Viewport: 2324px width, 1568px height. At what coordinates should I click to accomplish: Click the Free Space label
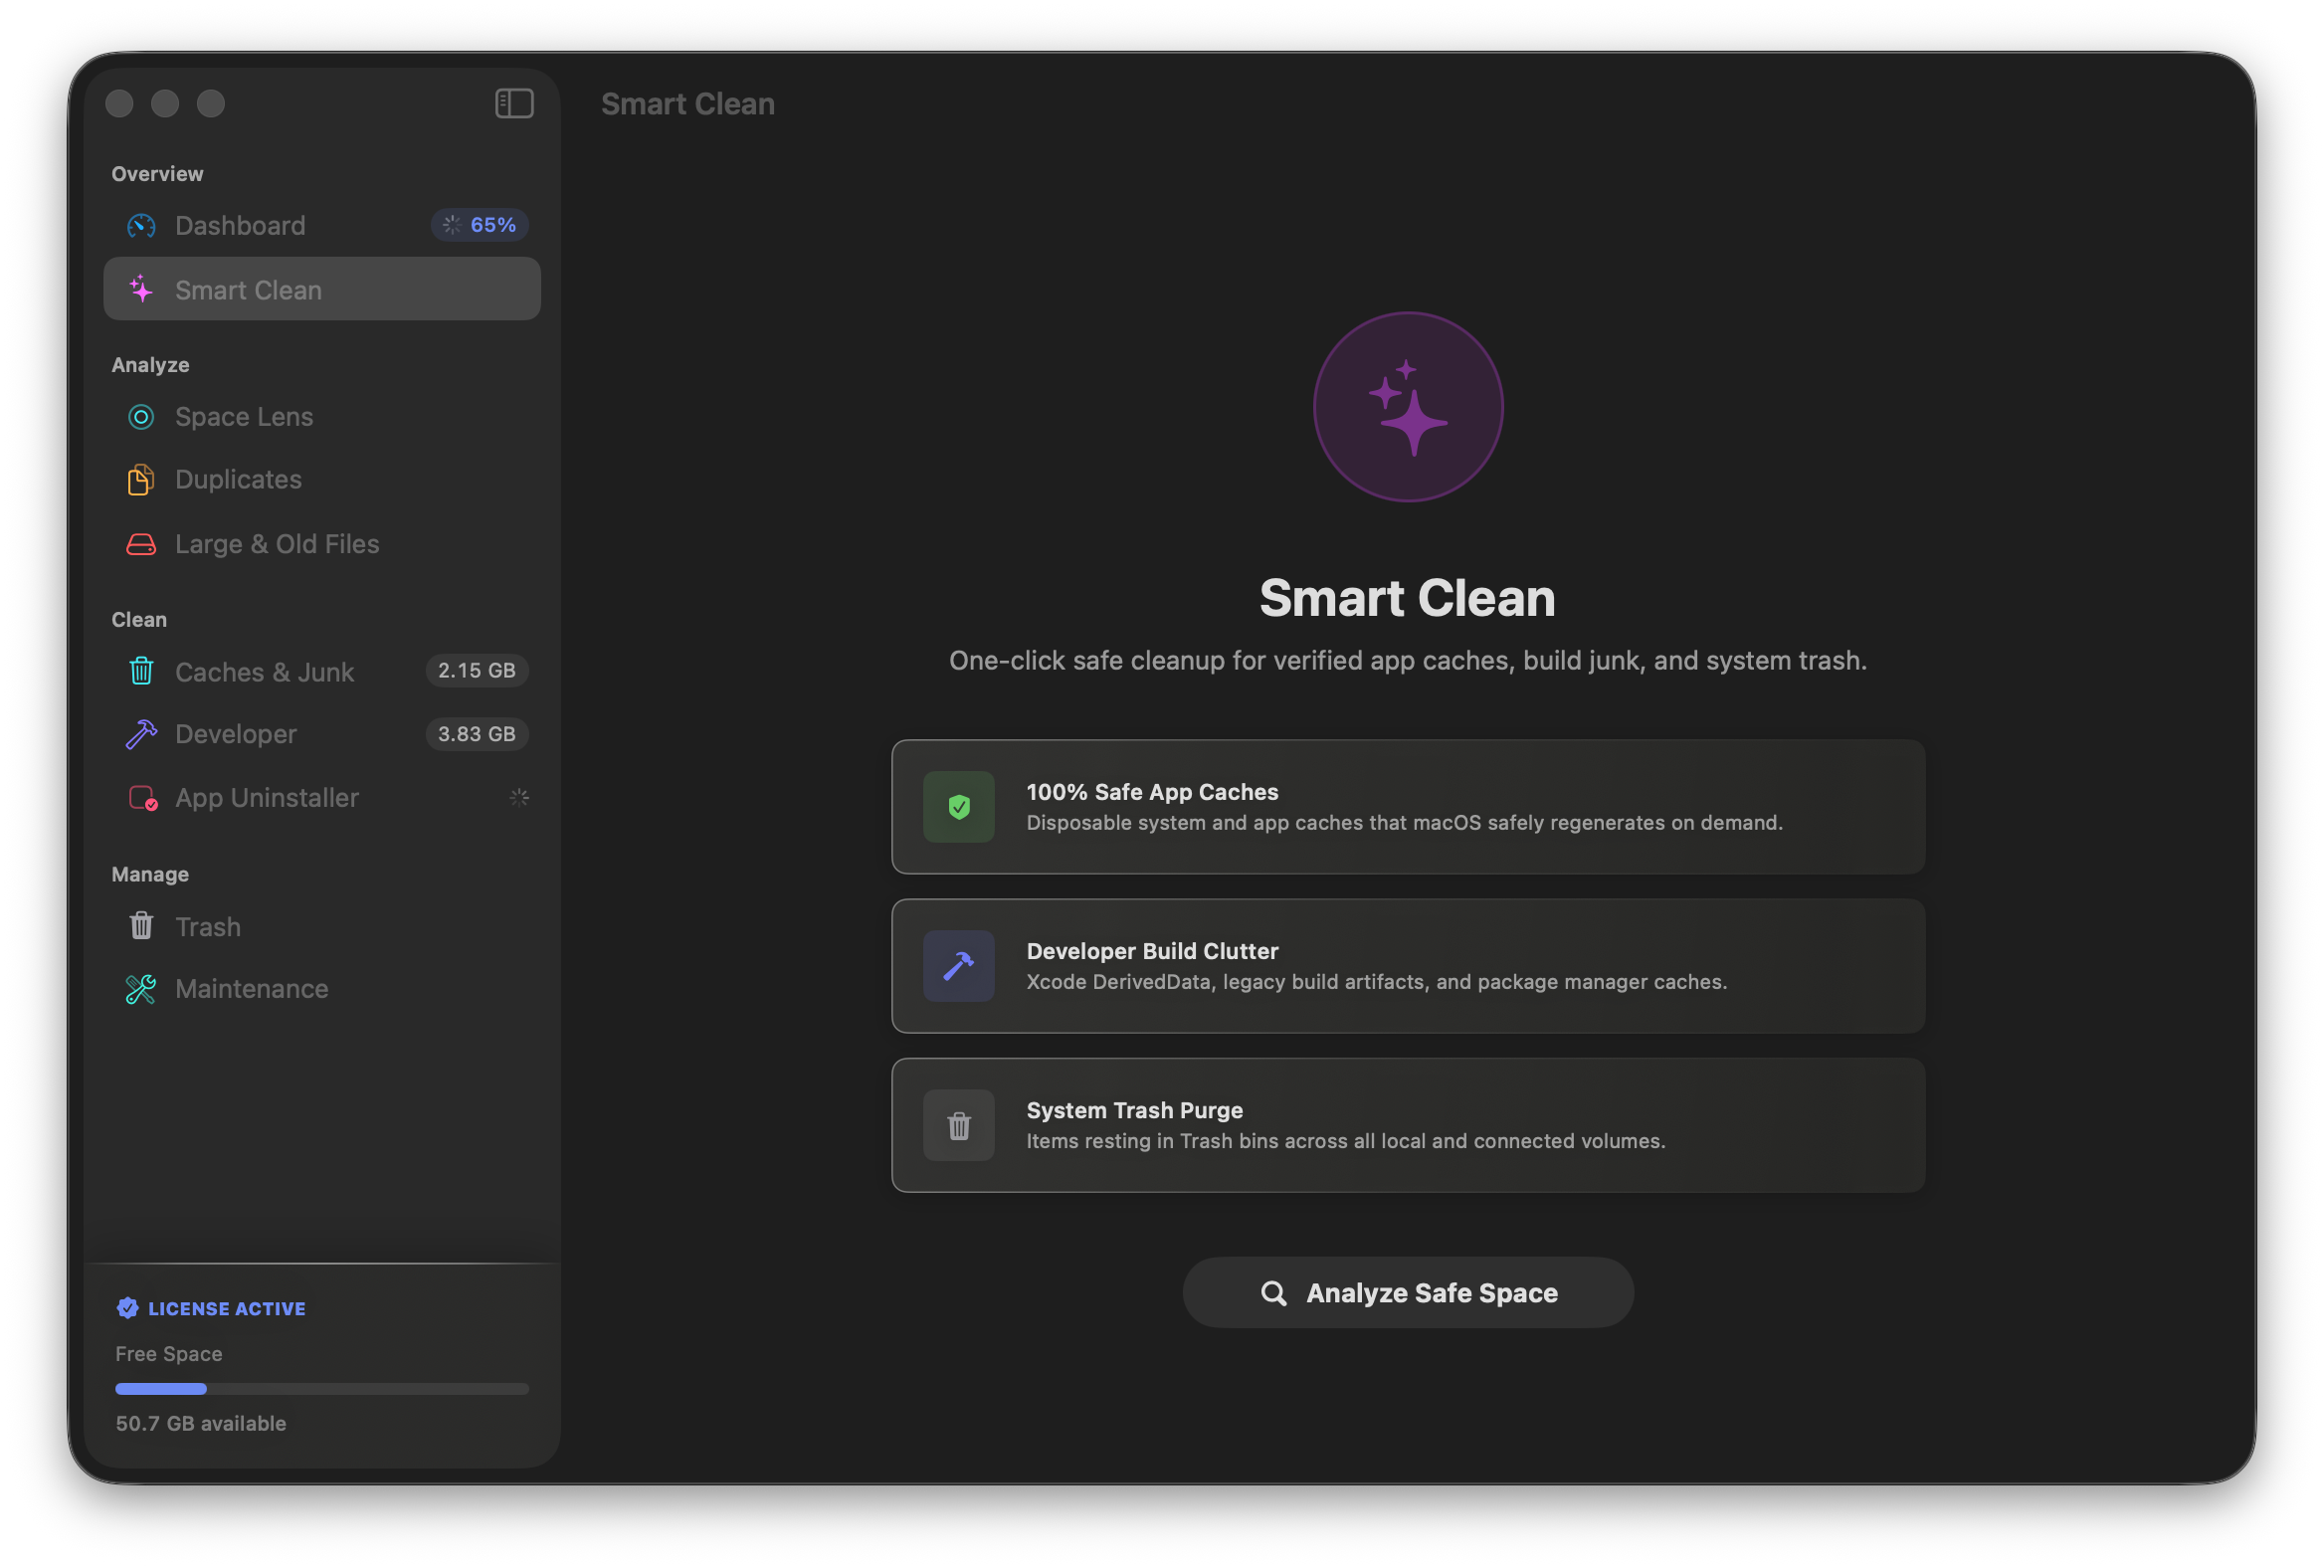(169, 1354)
